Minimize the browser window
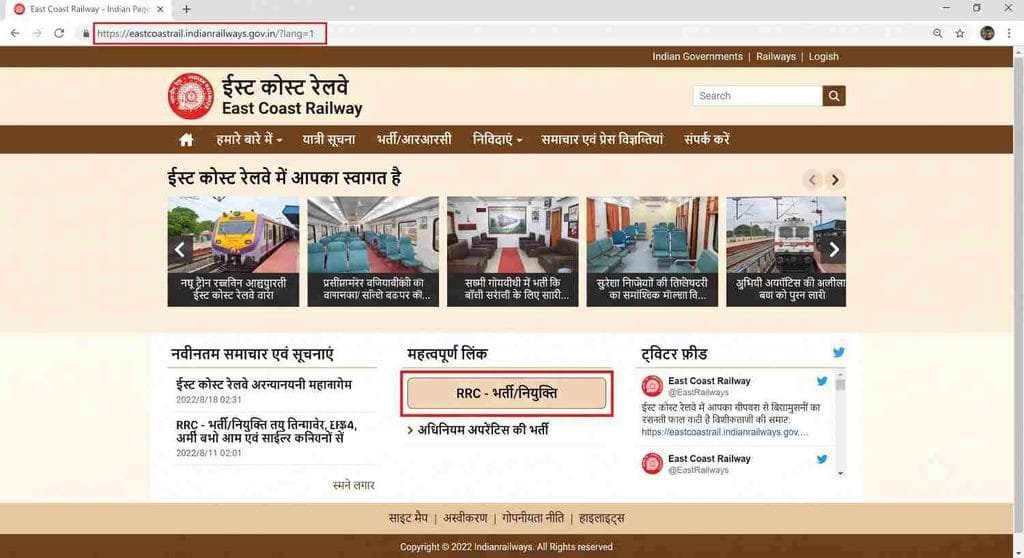Image resolution: width=1024 pixels, height=558 pixels. (946, 8)
